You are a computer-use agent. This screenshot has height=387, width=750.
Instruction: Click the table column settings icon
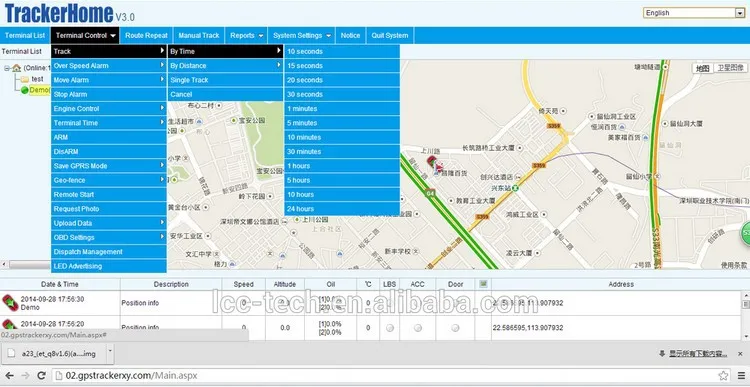click(x=483, y=284)
